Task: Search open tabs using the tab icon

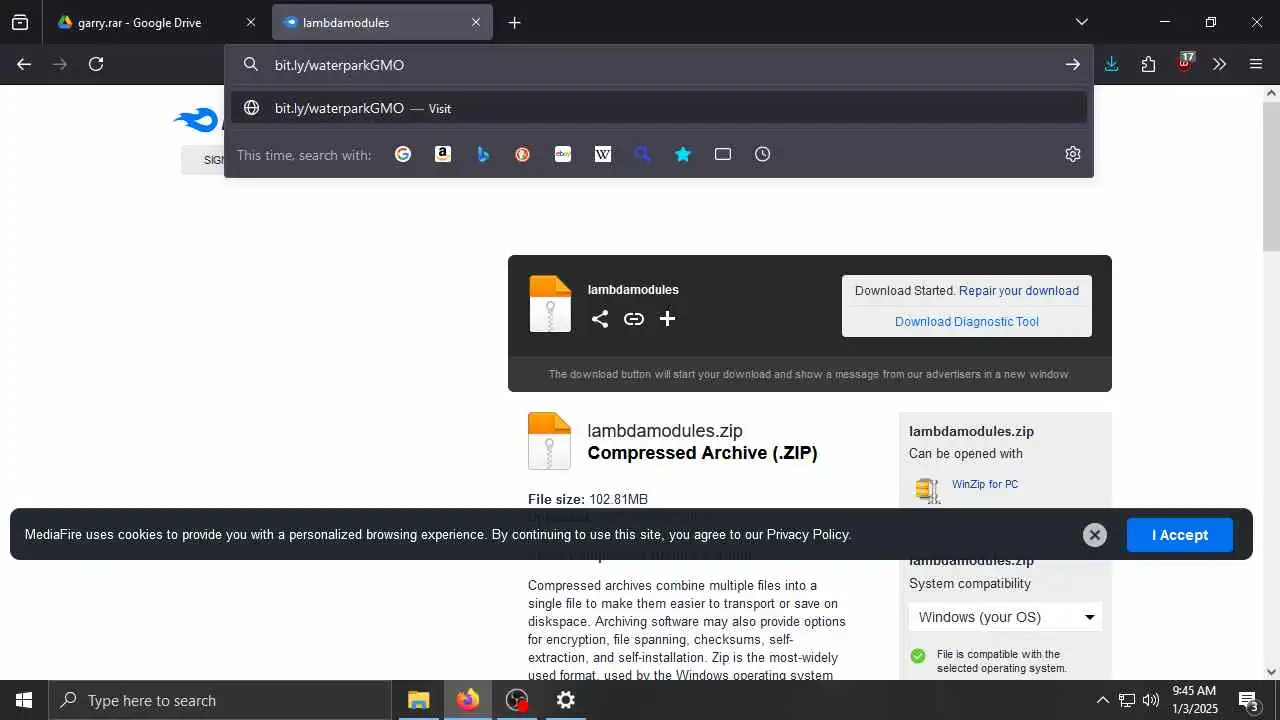Action: pos(723,154)
